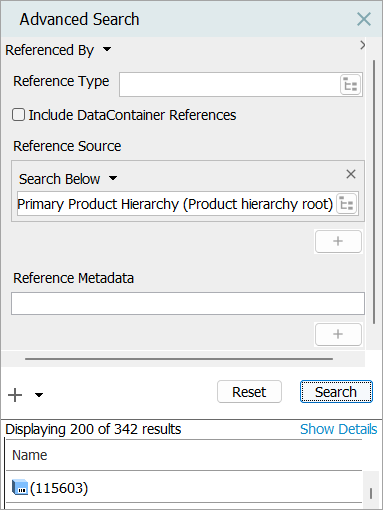Expand the panel using the right chevron

click(363, 45)
